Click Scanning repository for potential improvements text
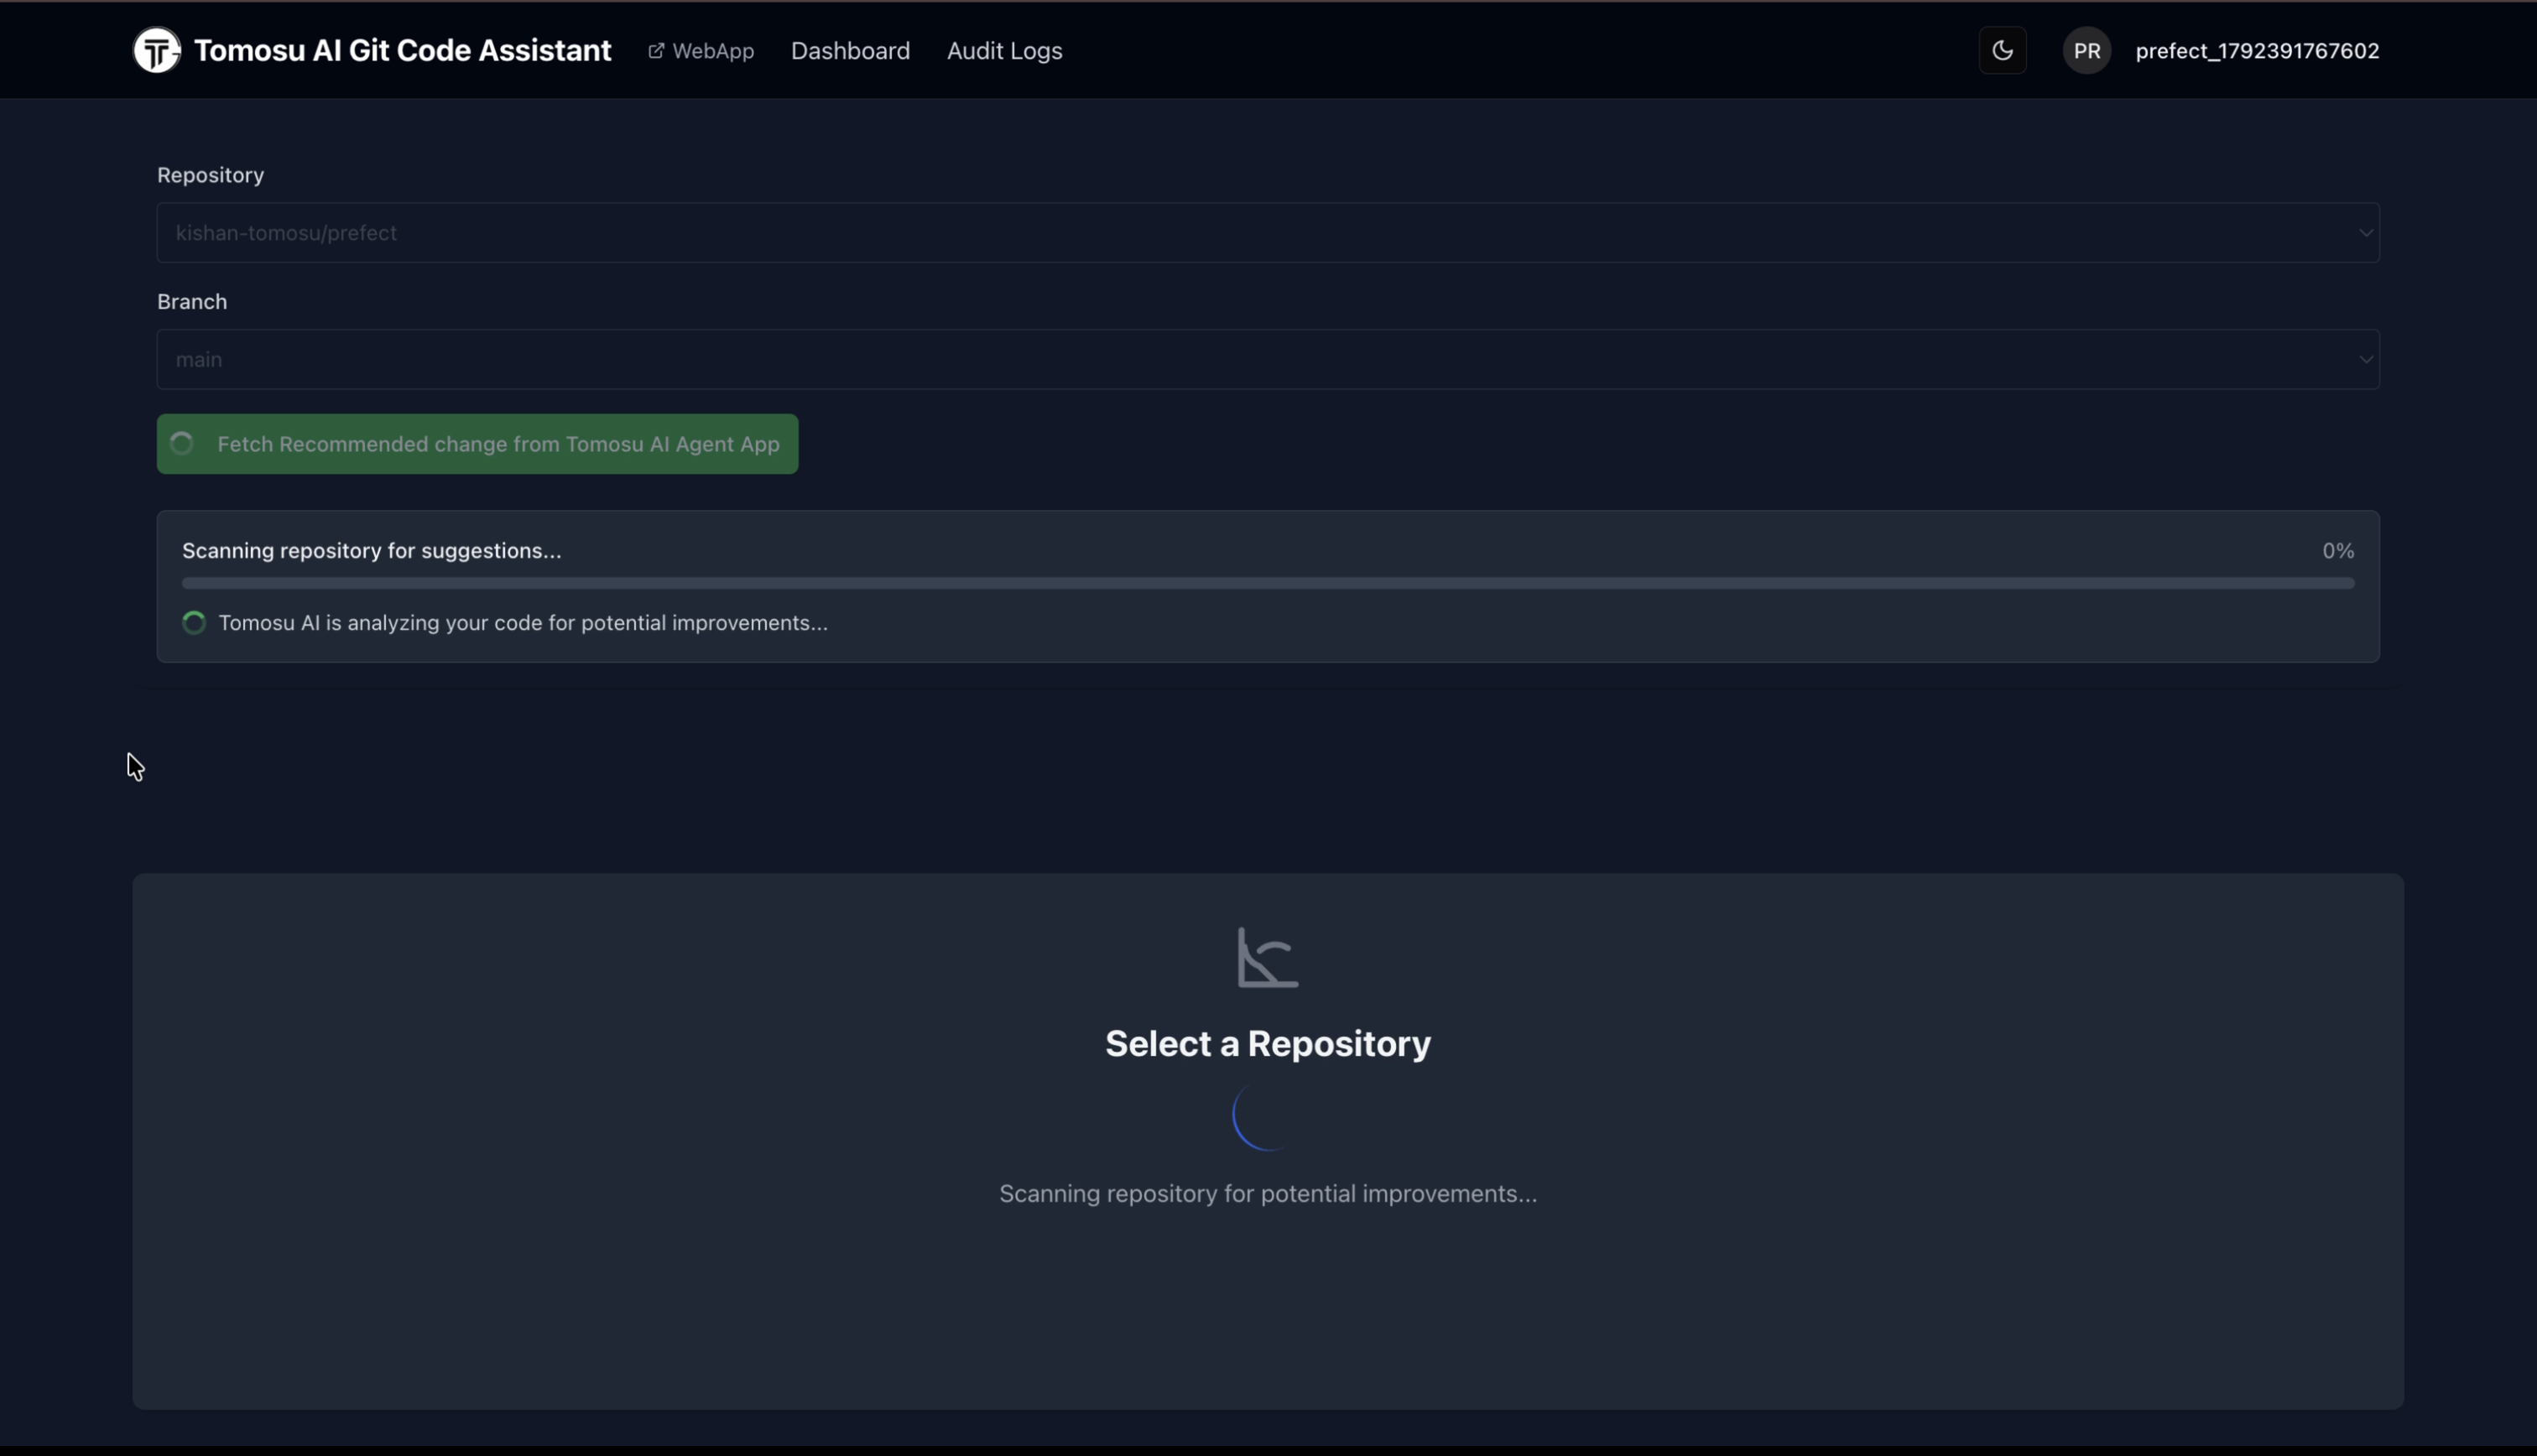Viewport: 2537px width, 1456px height. click(x=1268, y=1193)
